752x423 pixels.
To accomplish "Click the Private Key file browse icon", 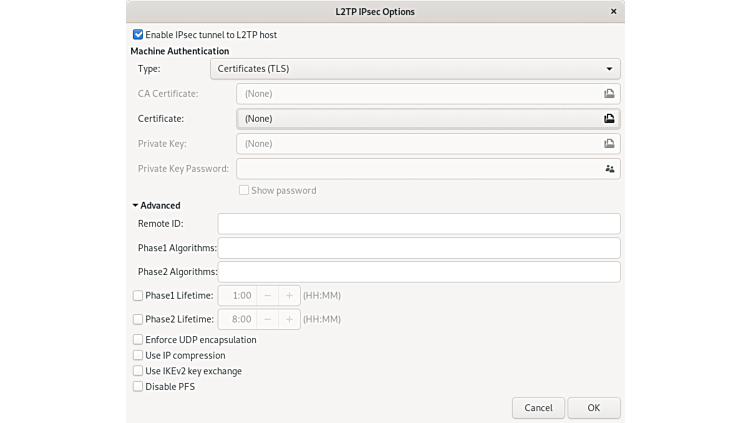I will click(608, 143).
